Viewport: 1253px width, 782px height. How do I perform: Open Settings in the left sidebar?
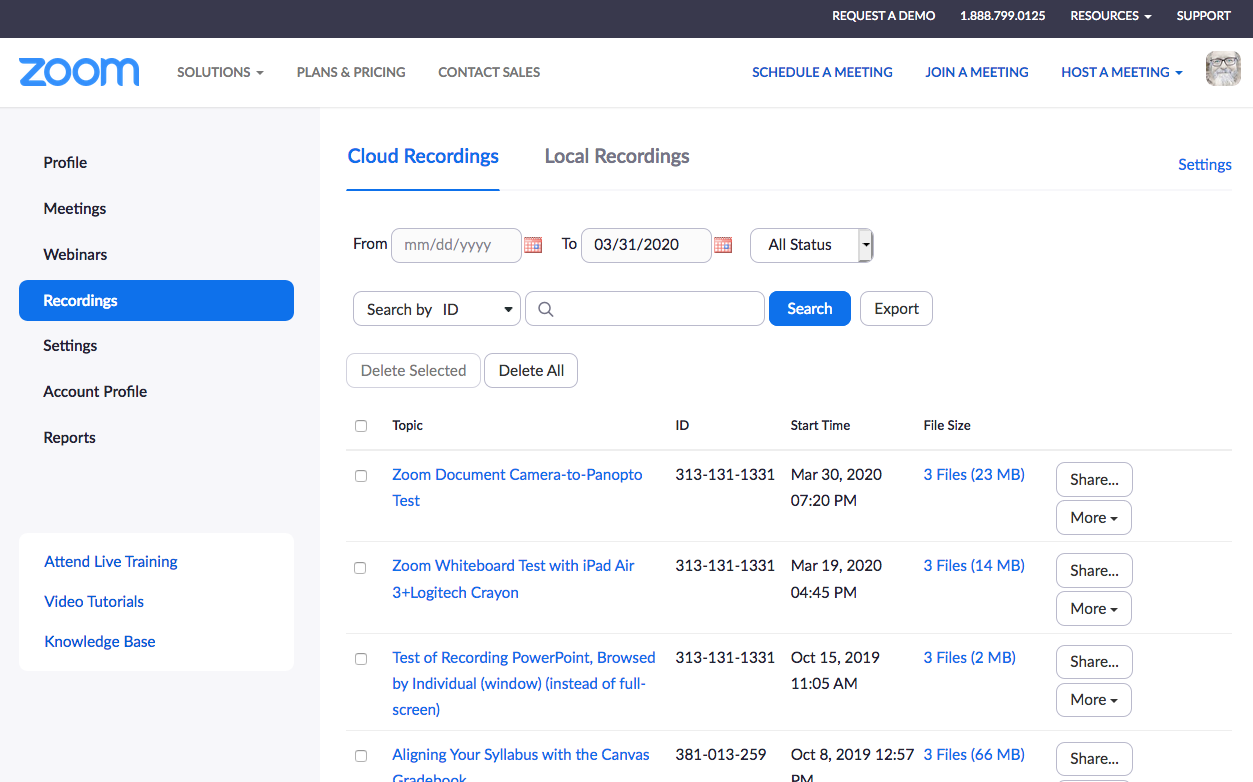click(70, 346)
